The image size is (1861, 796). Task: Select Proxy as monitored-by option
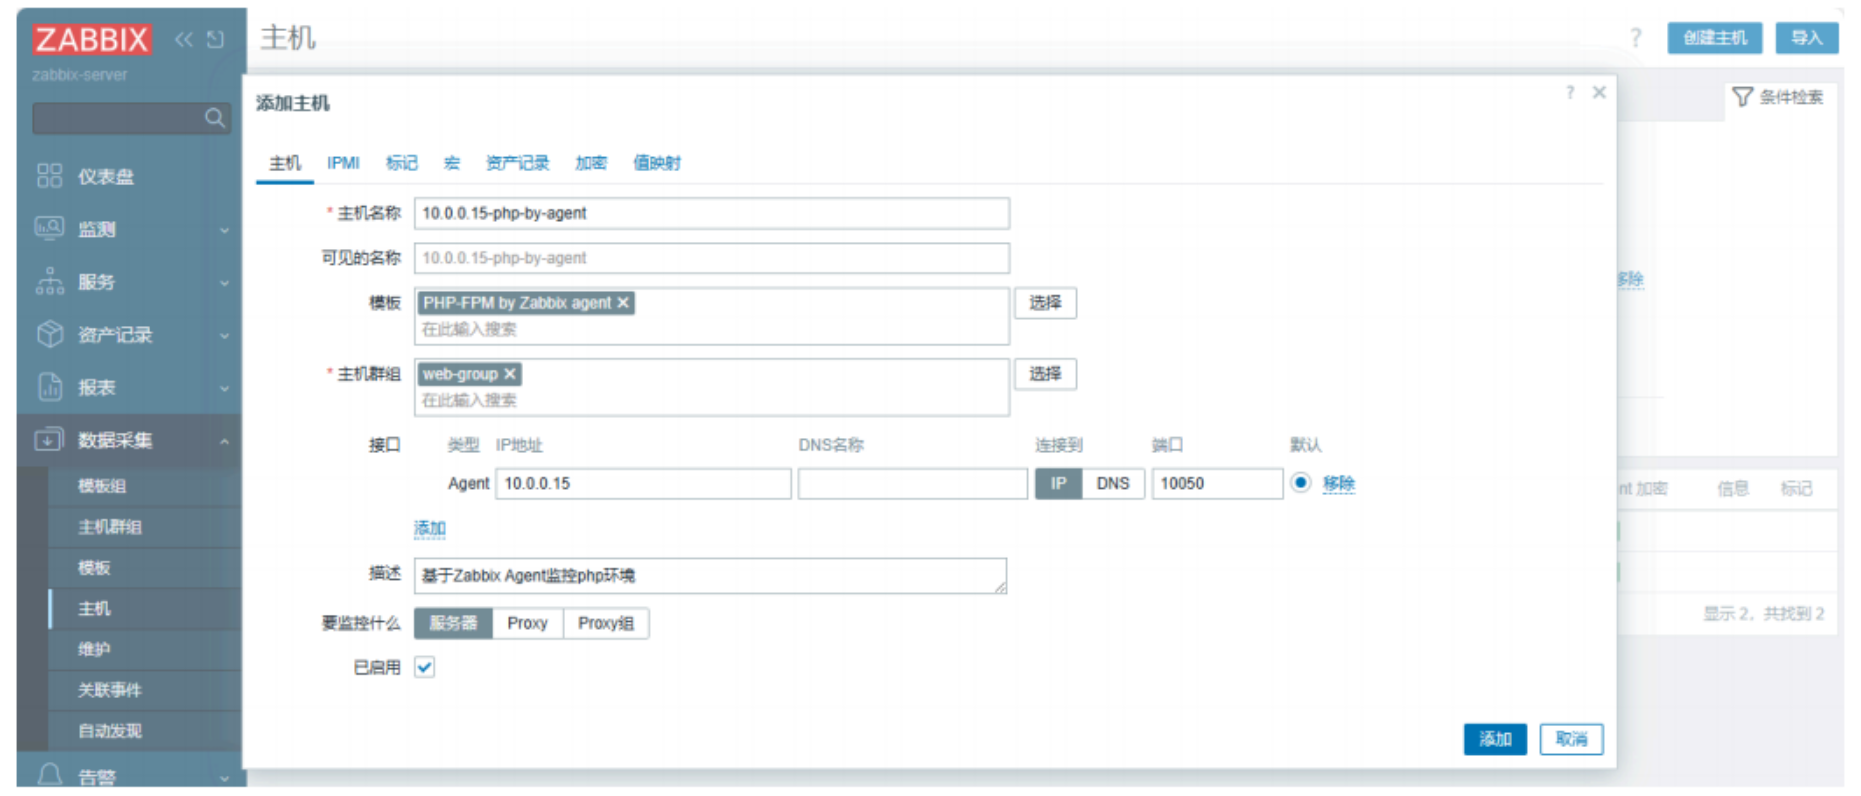[527, 623]
